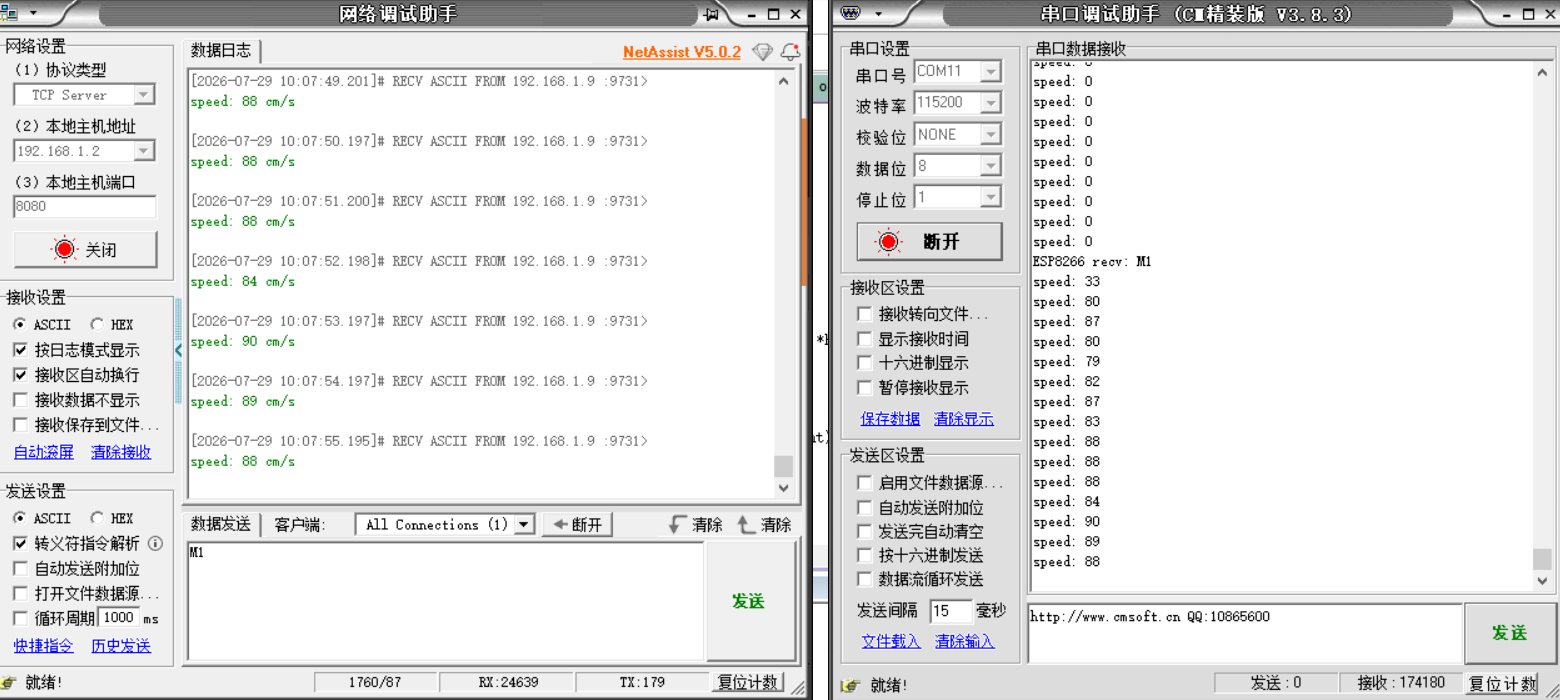Reset NetAssist counters with 复位计数

coord(748,683)
